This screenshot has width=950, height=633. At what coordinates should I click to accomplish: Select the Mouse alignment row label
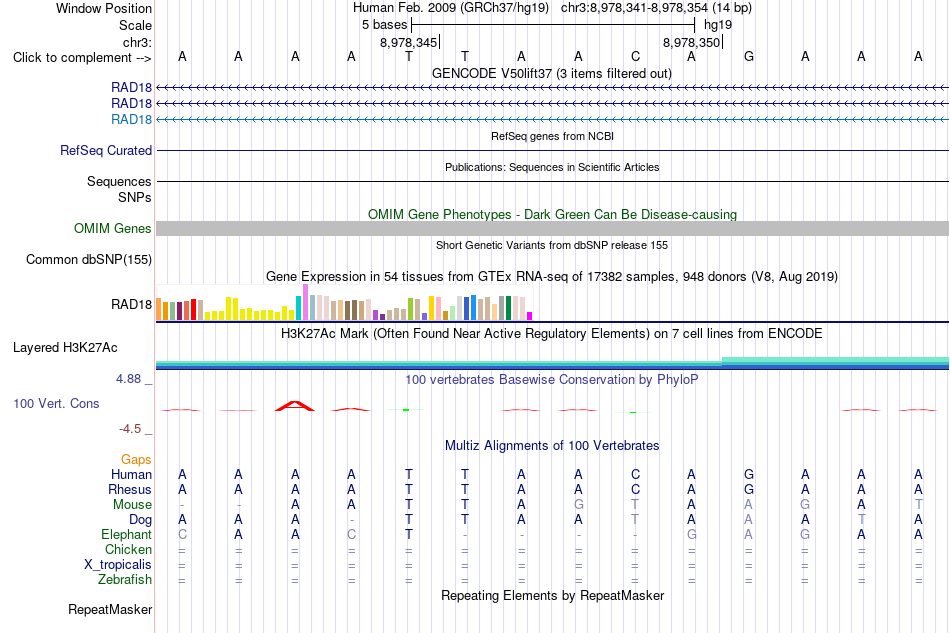(132, 505)
